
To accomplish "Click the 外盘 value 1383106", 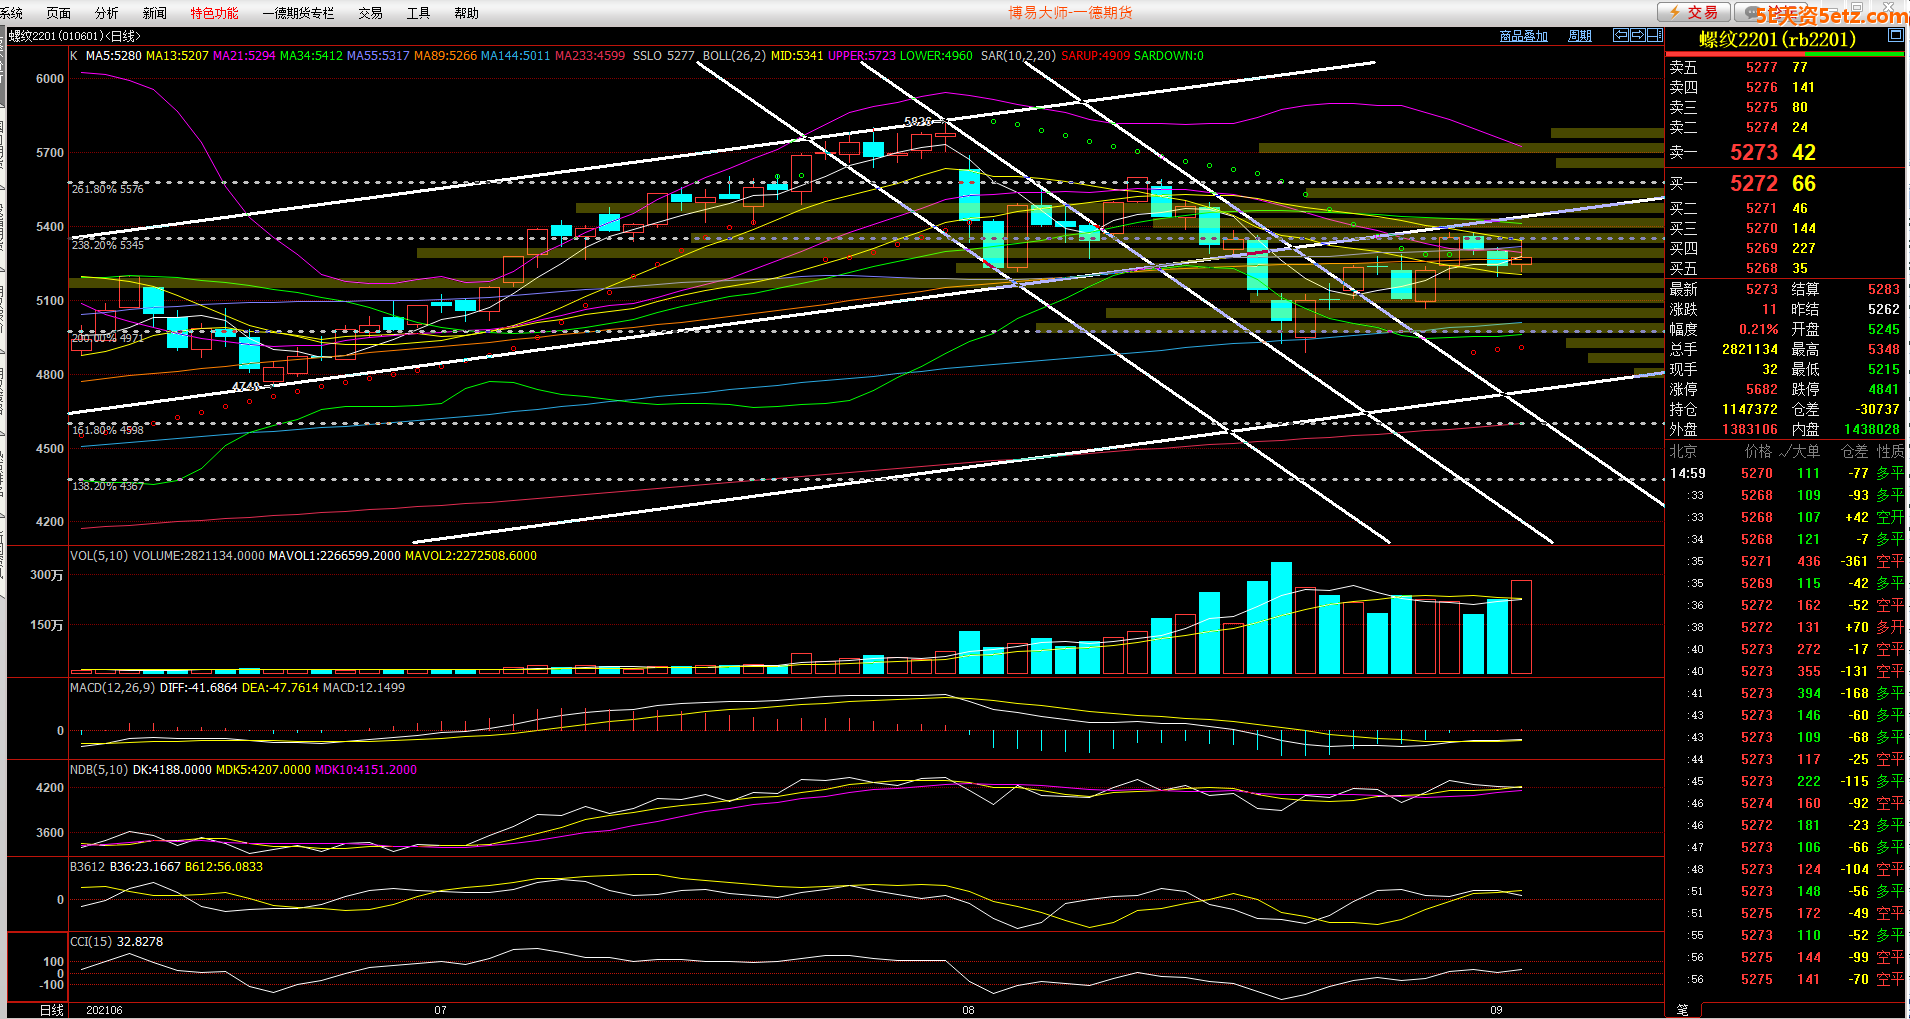I will pyautogui.click(x=1749, y=430).
